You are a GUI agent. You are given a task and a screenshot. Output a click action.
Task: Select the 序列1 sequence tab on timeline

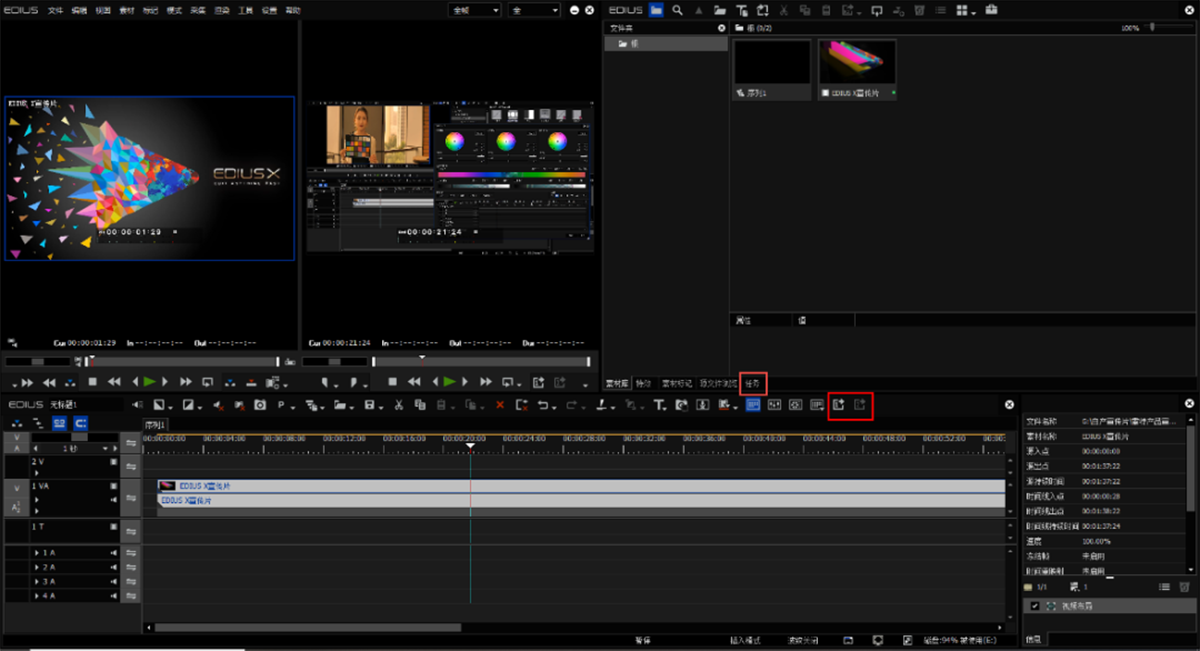(156, 424)
